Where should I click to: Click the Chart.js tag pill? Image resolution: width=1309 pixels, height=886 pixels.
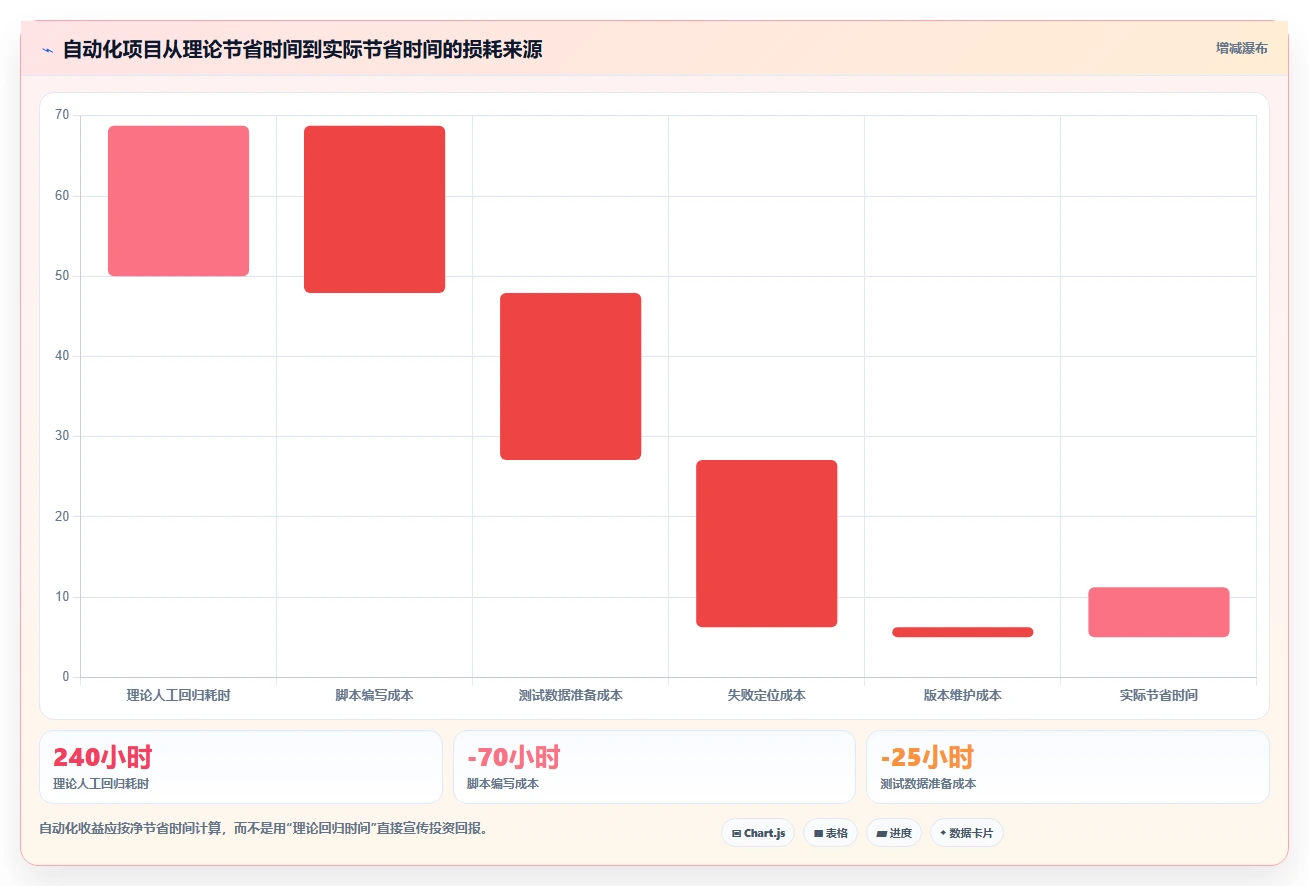pyautogui.click(x=758, y=833)
